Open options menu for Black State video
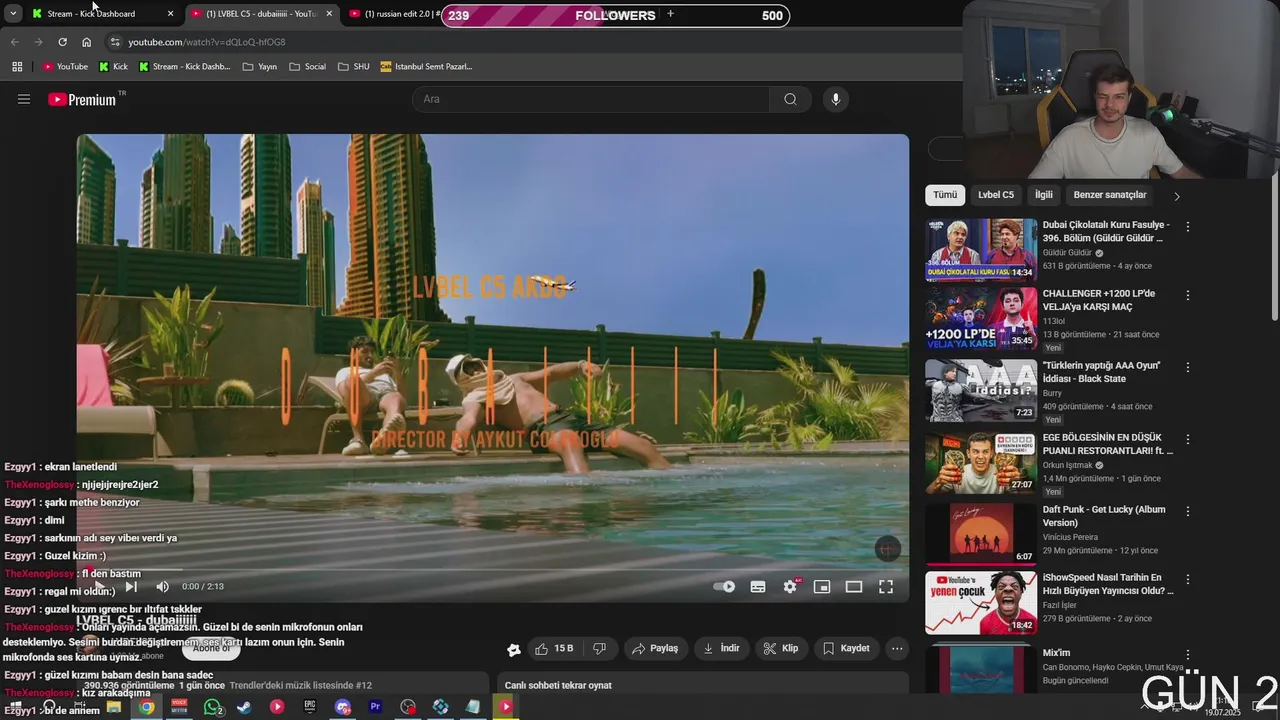The width and height of the screenshot is (1280, 720). tap(1188, 367)
